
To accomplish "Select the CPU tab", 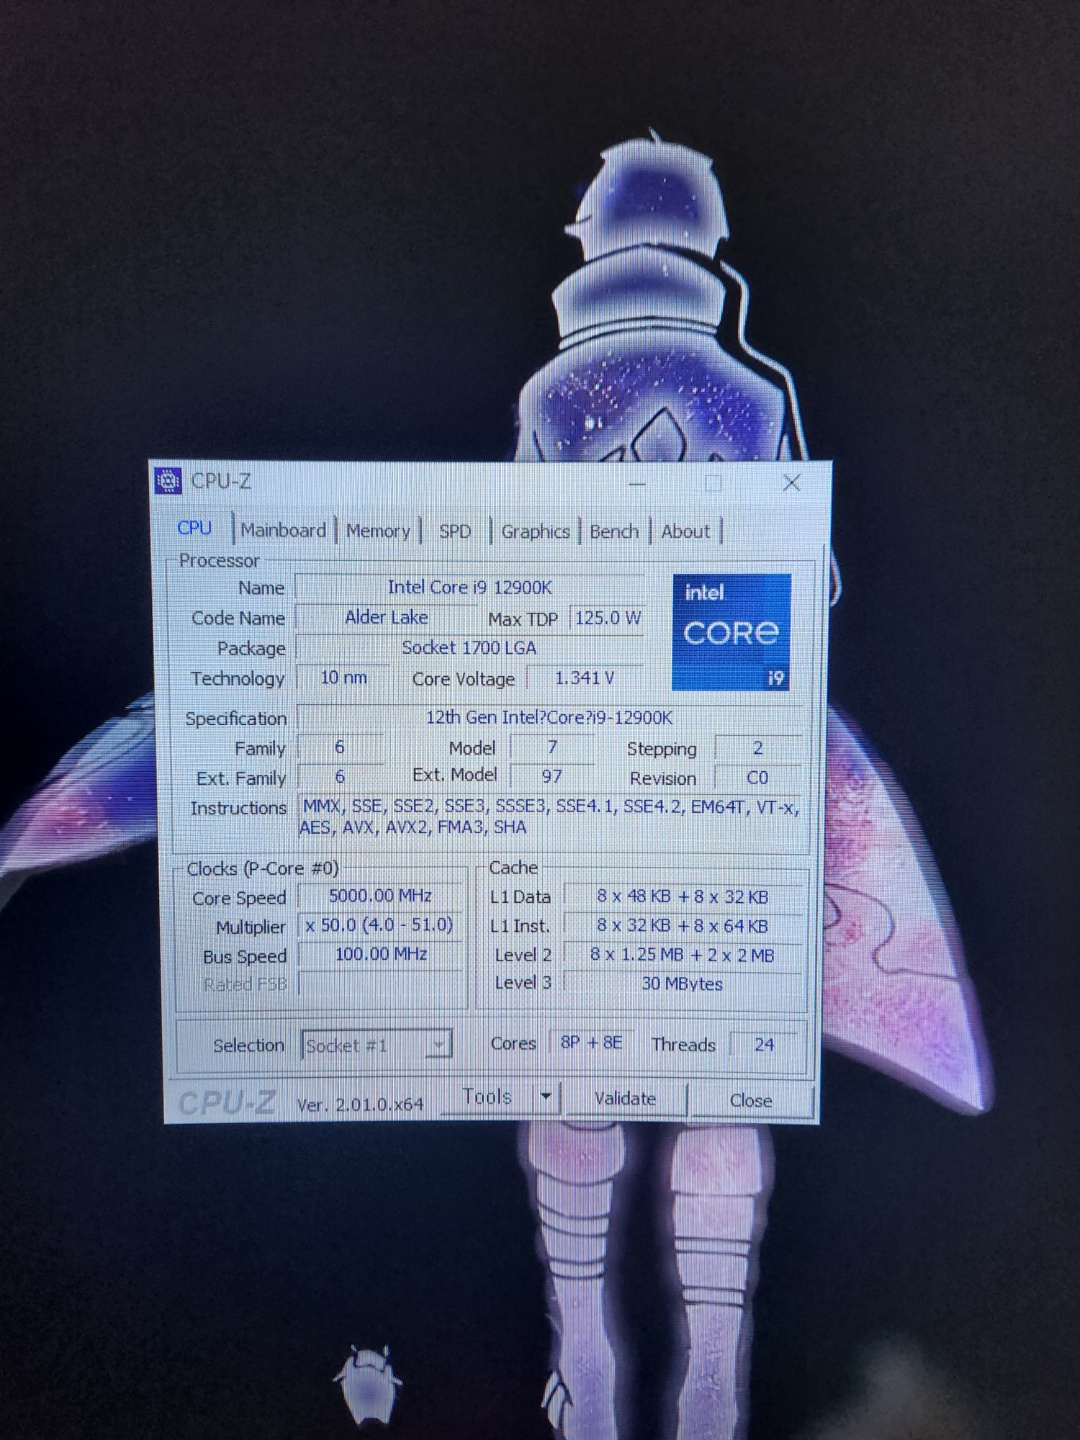I will (x=195, y=528).
